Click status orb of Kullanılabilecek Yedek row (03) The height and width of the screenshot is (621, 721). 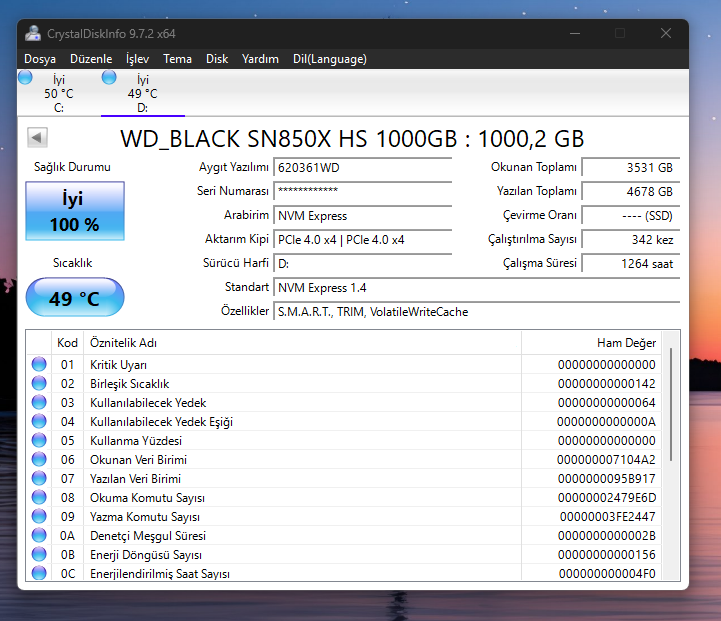(39, 402)
